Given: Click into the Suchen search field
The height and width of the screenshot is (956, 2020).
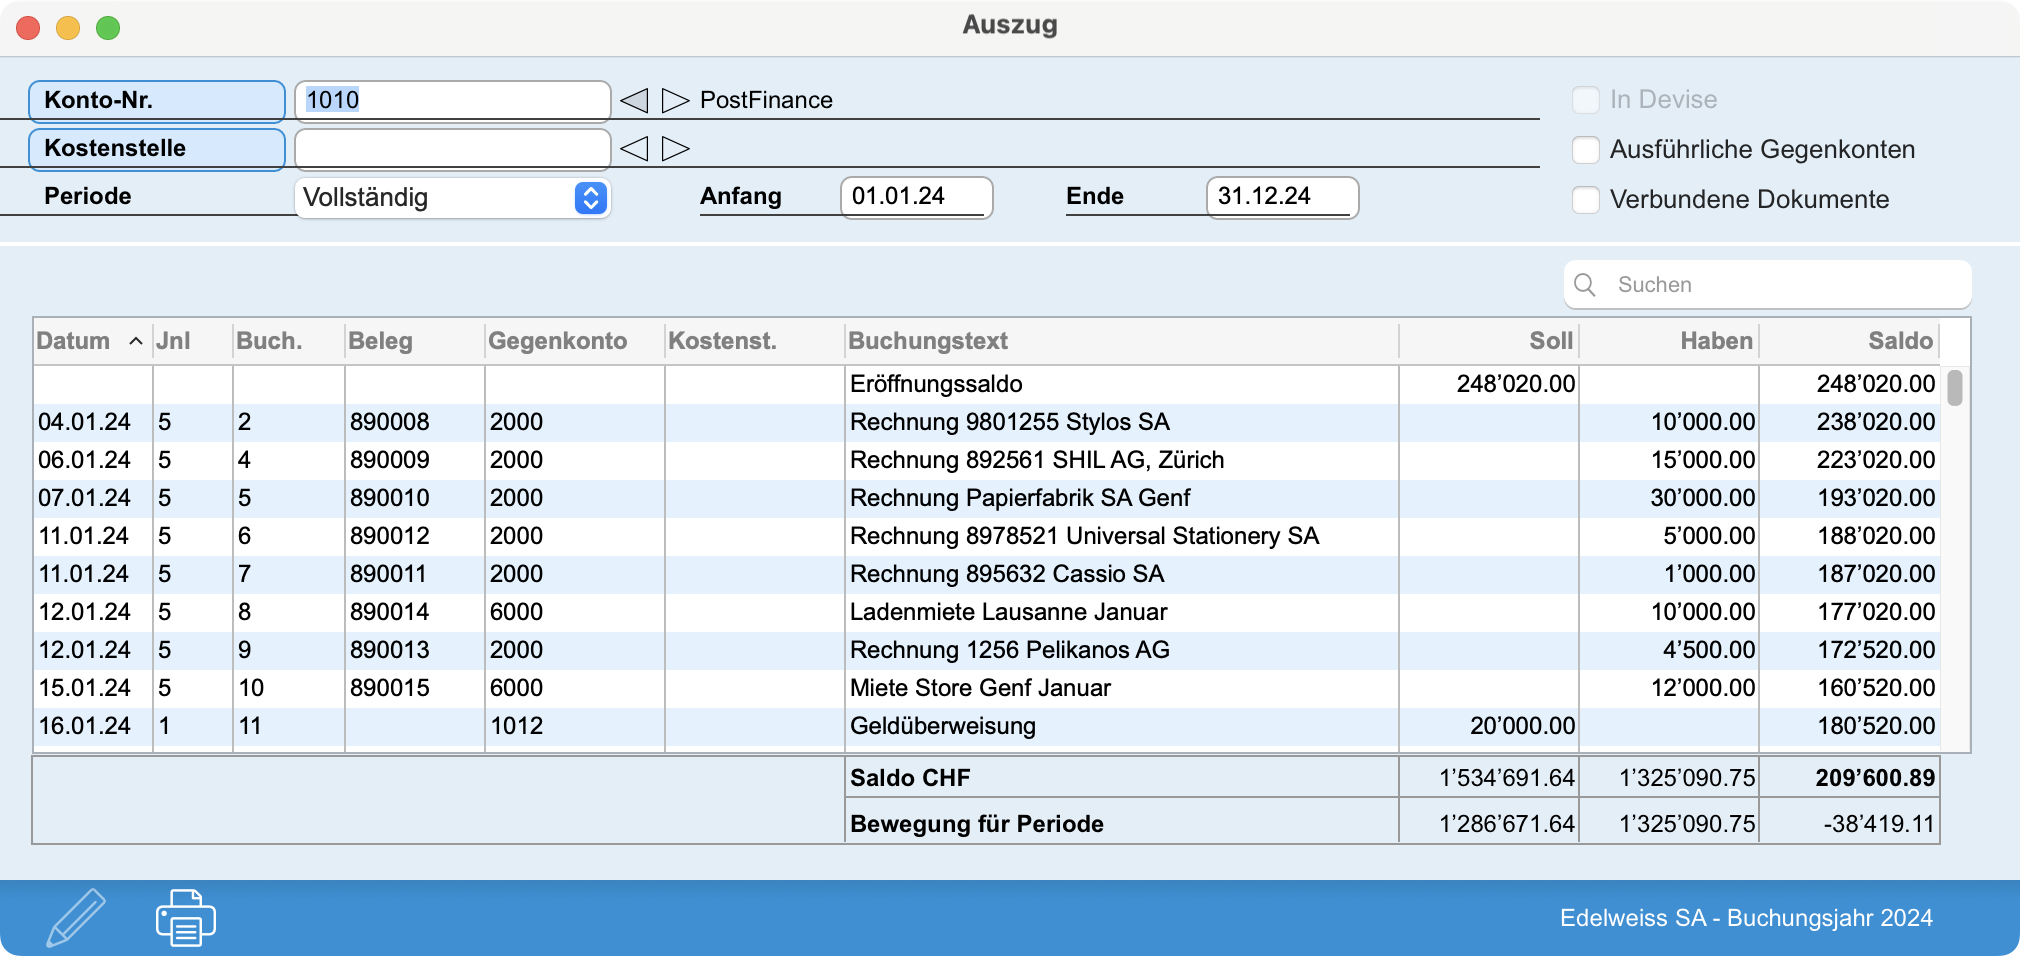Looking at the screenshot, I should point(1768,285).
